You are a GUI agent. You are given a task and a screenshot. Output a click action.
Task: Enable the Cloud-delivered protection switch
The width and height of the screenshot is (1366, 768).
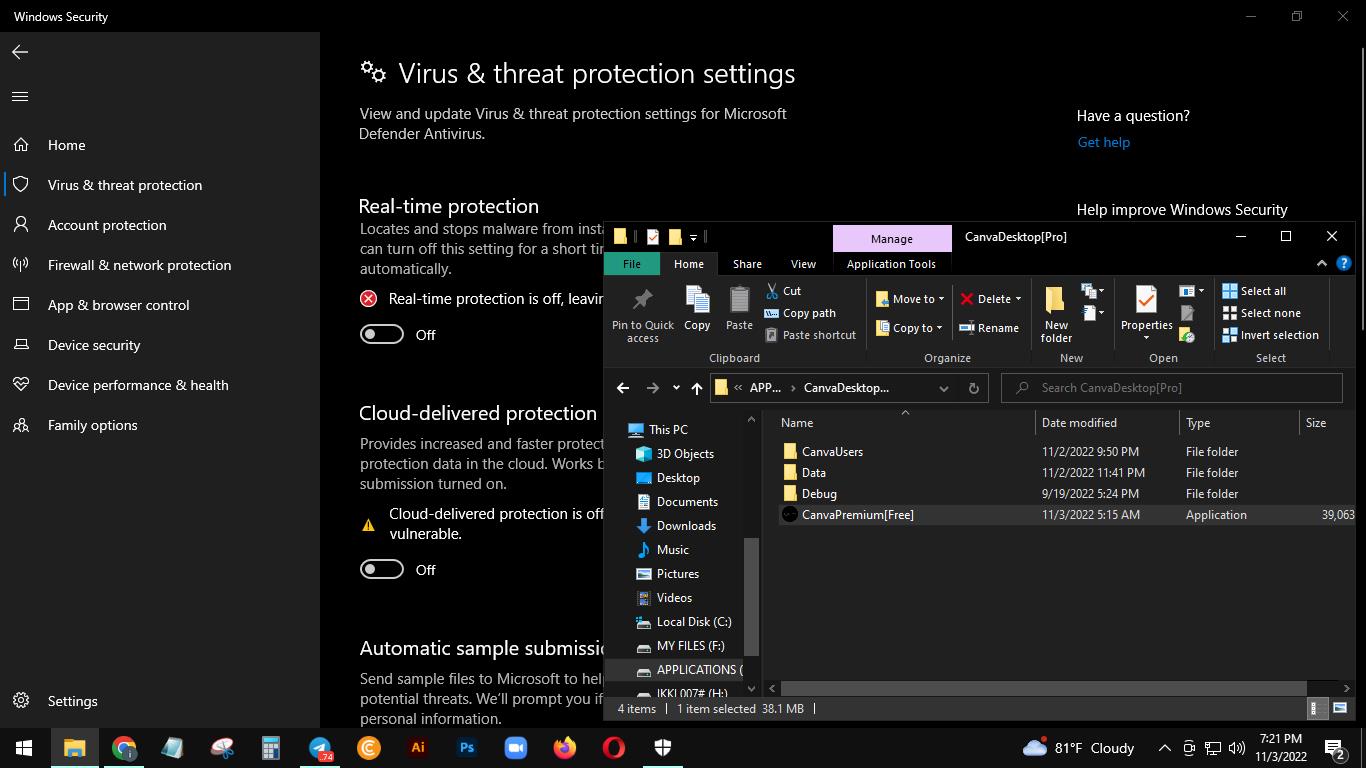(382, 570)
